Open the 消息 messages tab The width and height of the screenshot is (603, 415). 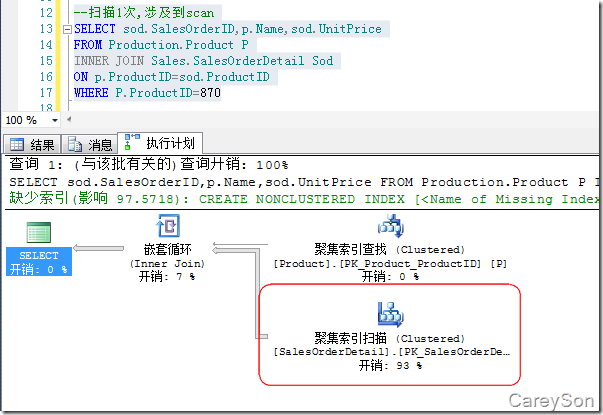pyautogui.click(x=90, y=145)
